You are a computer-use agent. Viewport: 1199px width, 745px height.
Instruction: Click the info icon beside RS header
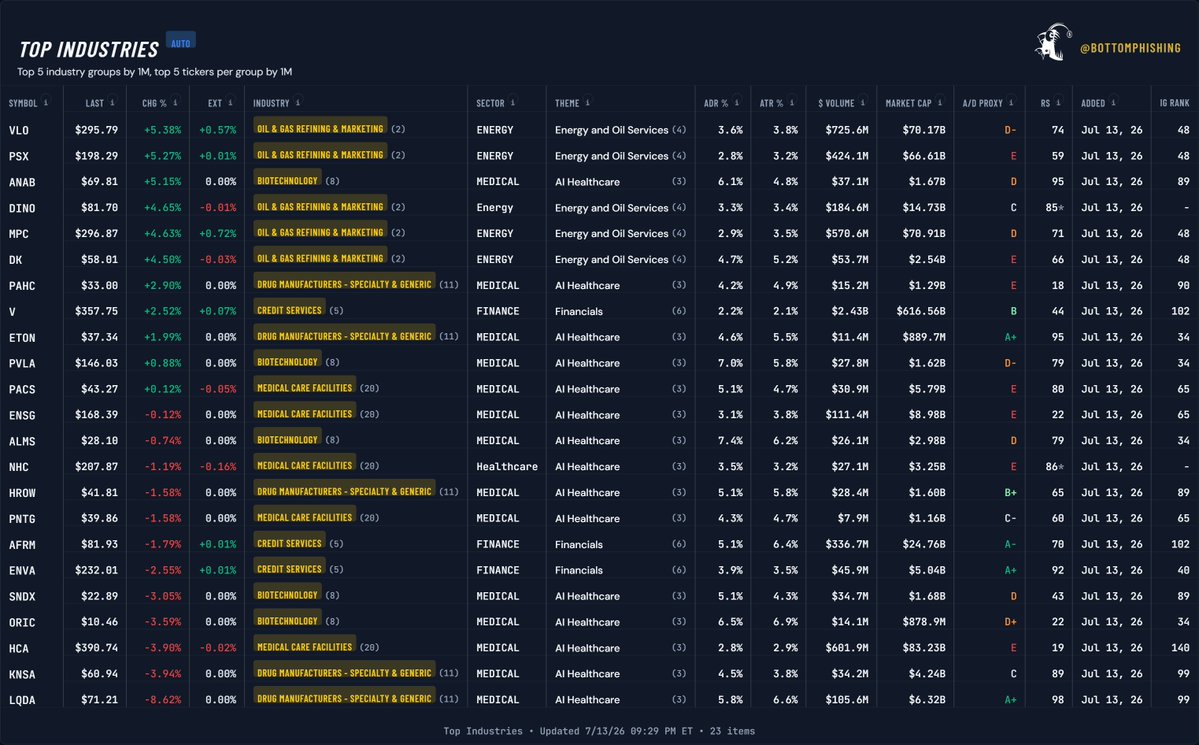tap(1058, 102)
